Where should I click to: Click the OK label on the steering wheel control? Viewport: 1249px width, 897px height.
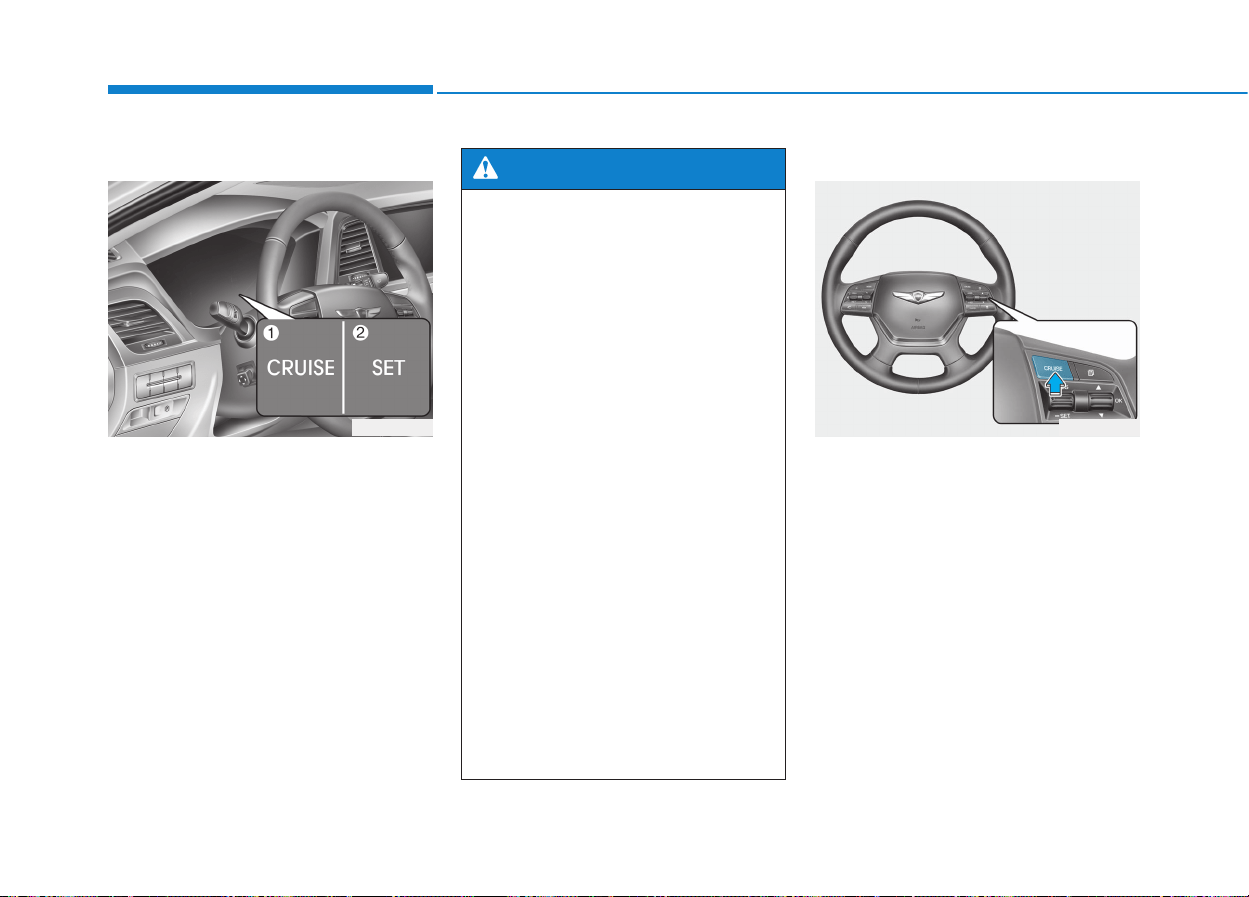click(1118, 401)
